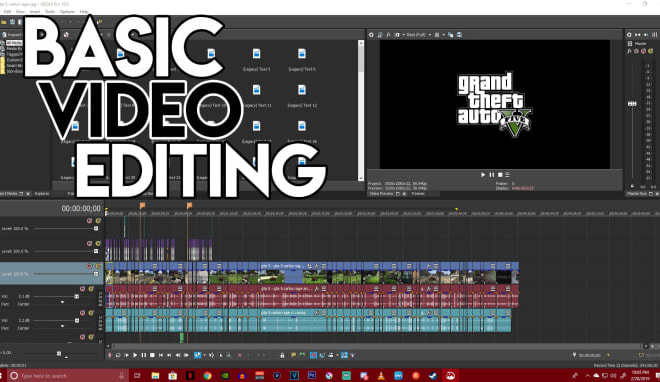Image resolution: width=660 pixels, height=382 pixels.
Task: Mute the teal audio track
Action: click(x=82, y=313)
